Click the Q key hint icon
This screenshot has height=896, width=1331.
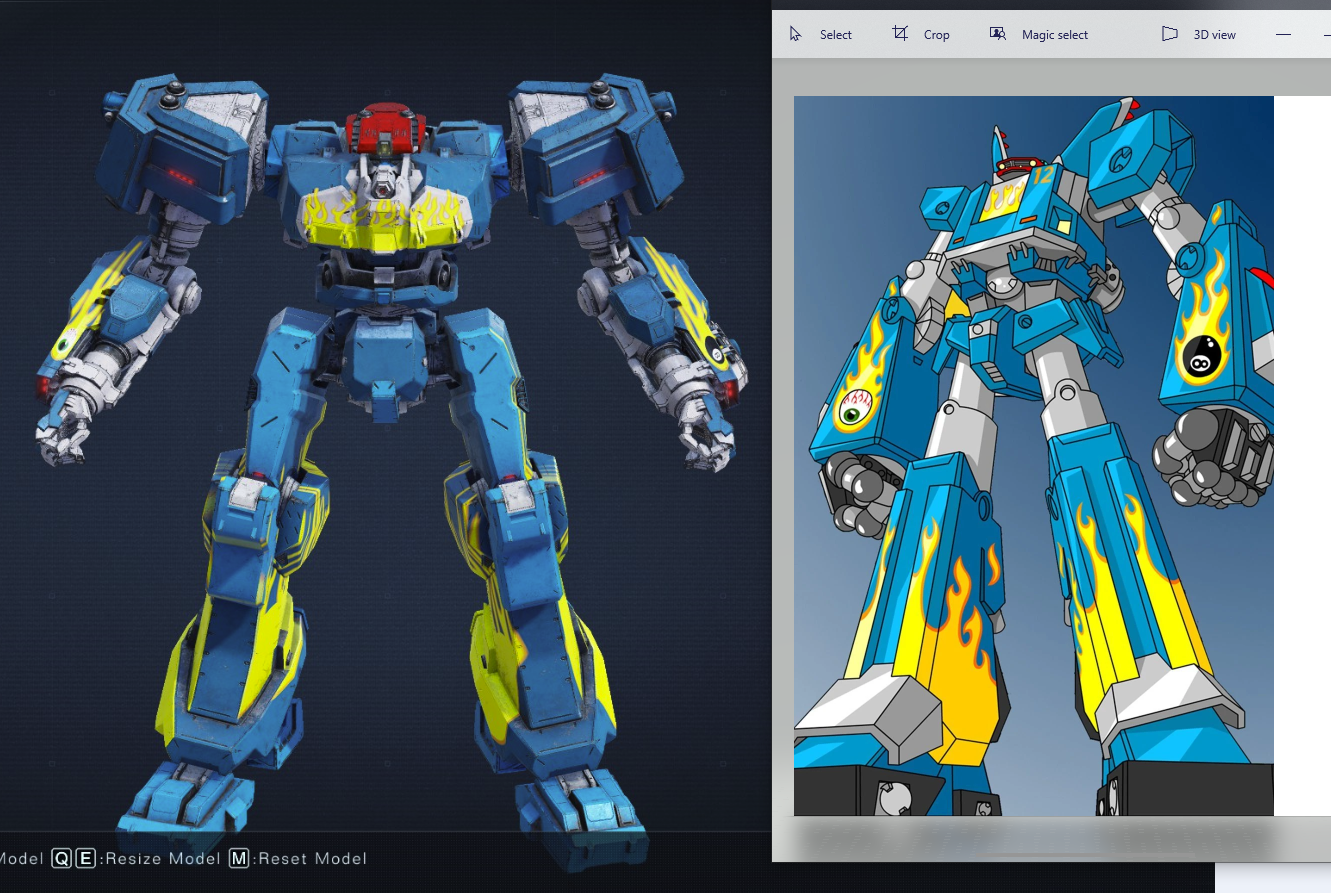(x=62, y=859)
